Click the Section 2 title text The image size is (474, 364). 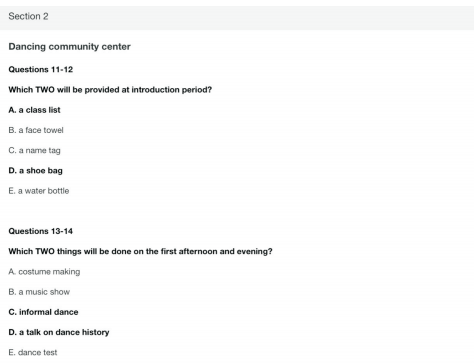click(x=28, y=16)
